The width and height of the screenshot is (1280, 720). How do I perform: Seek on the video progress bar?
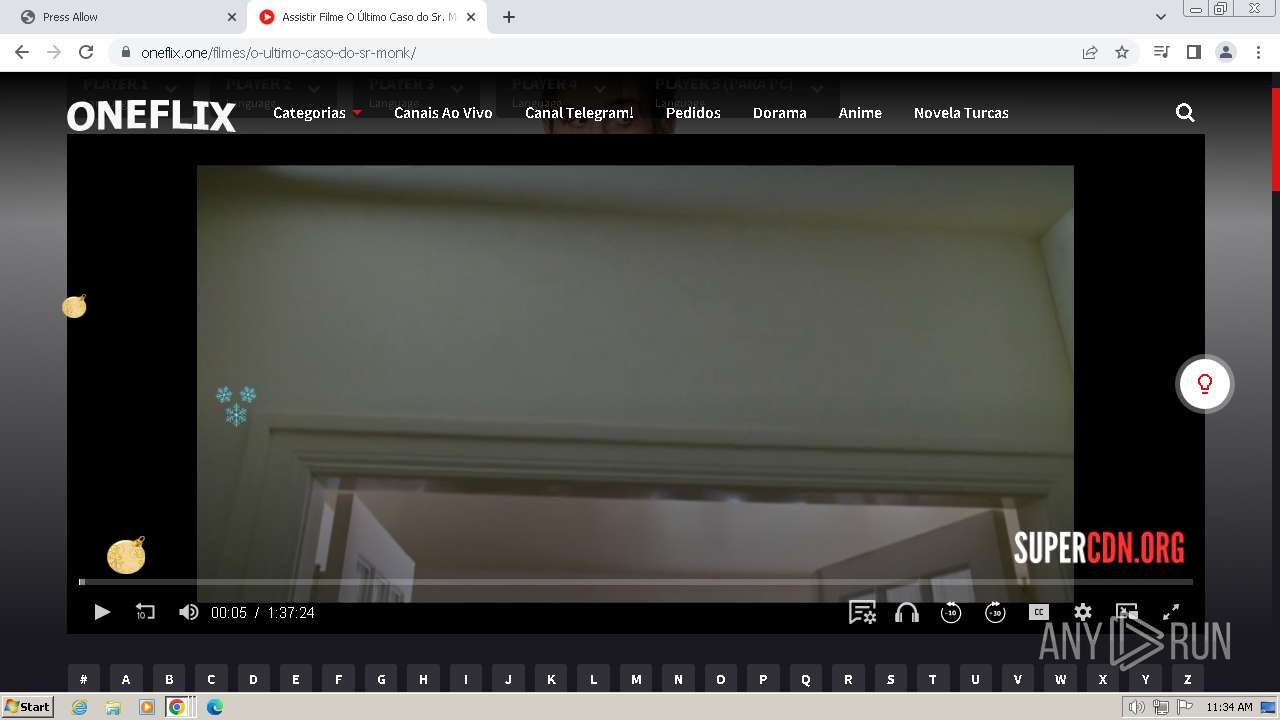point(636,581)
